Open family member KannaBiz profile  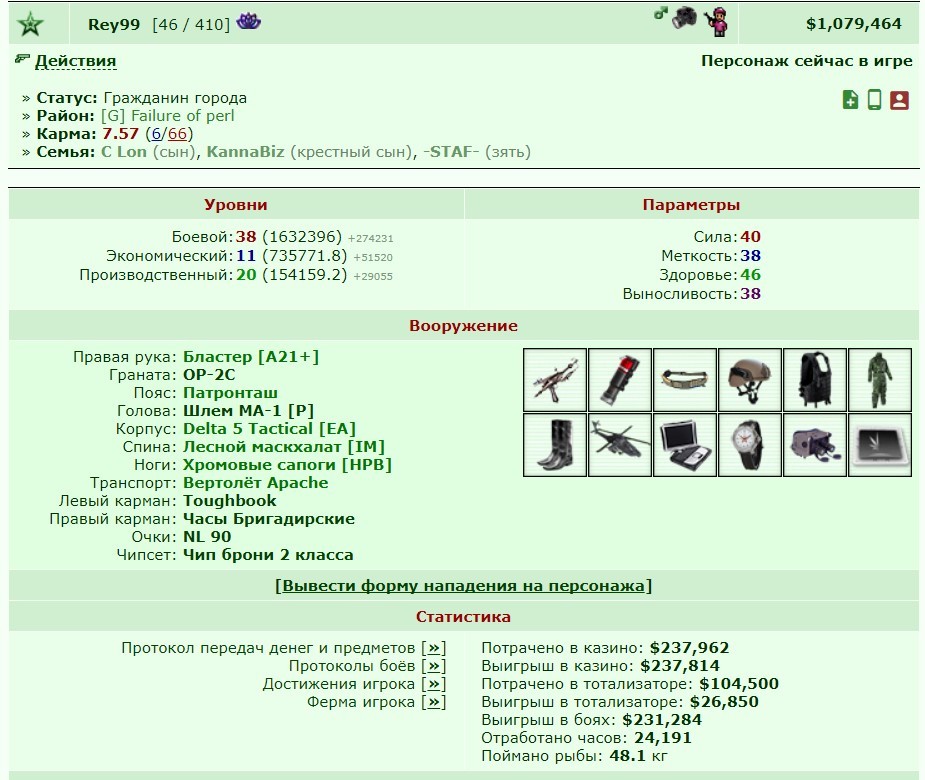pos(245,152)
